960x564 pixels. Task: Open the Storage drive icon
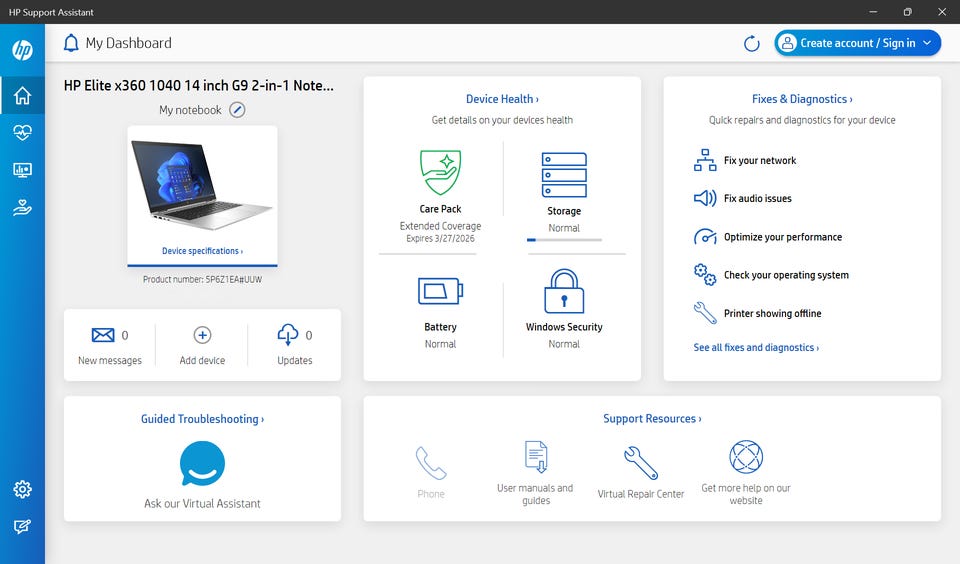564,175
